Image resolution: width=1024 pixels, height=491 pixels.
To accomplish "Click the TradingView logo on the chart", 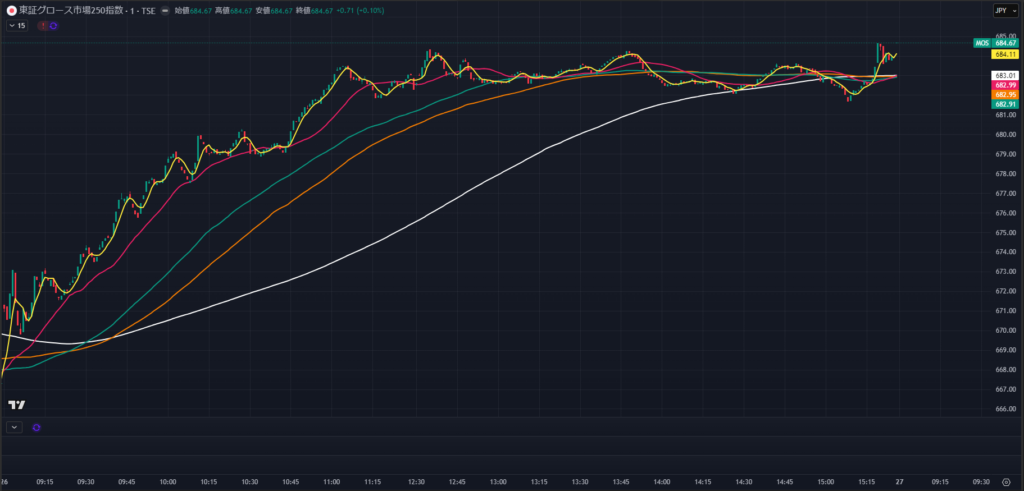I will 16,405.
